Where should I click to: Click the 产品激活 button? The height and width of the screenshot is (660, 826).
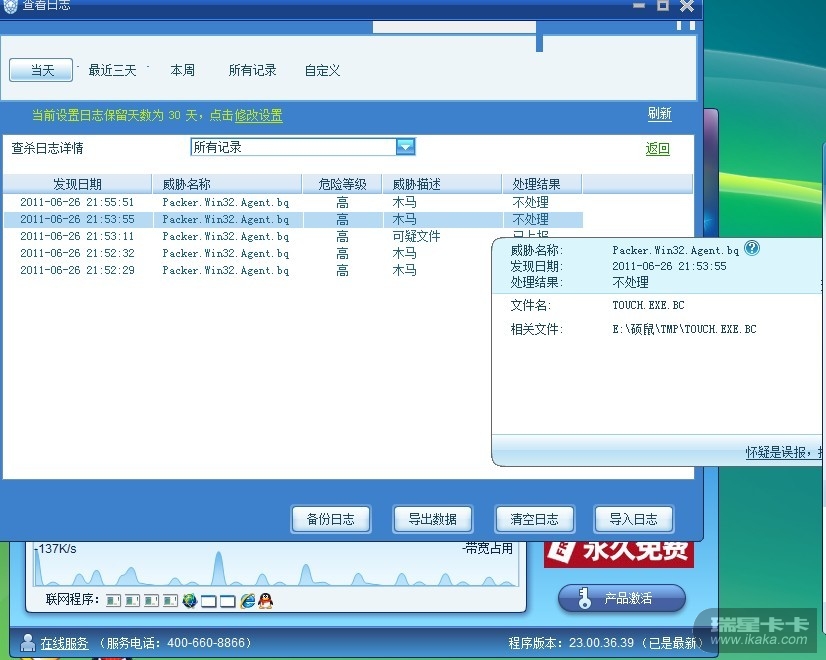click(622, 598)
